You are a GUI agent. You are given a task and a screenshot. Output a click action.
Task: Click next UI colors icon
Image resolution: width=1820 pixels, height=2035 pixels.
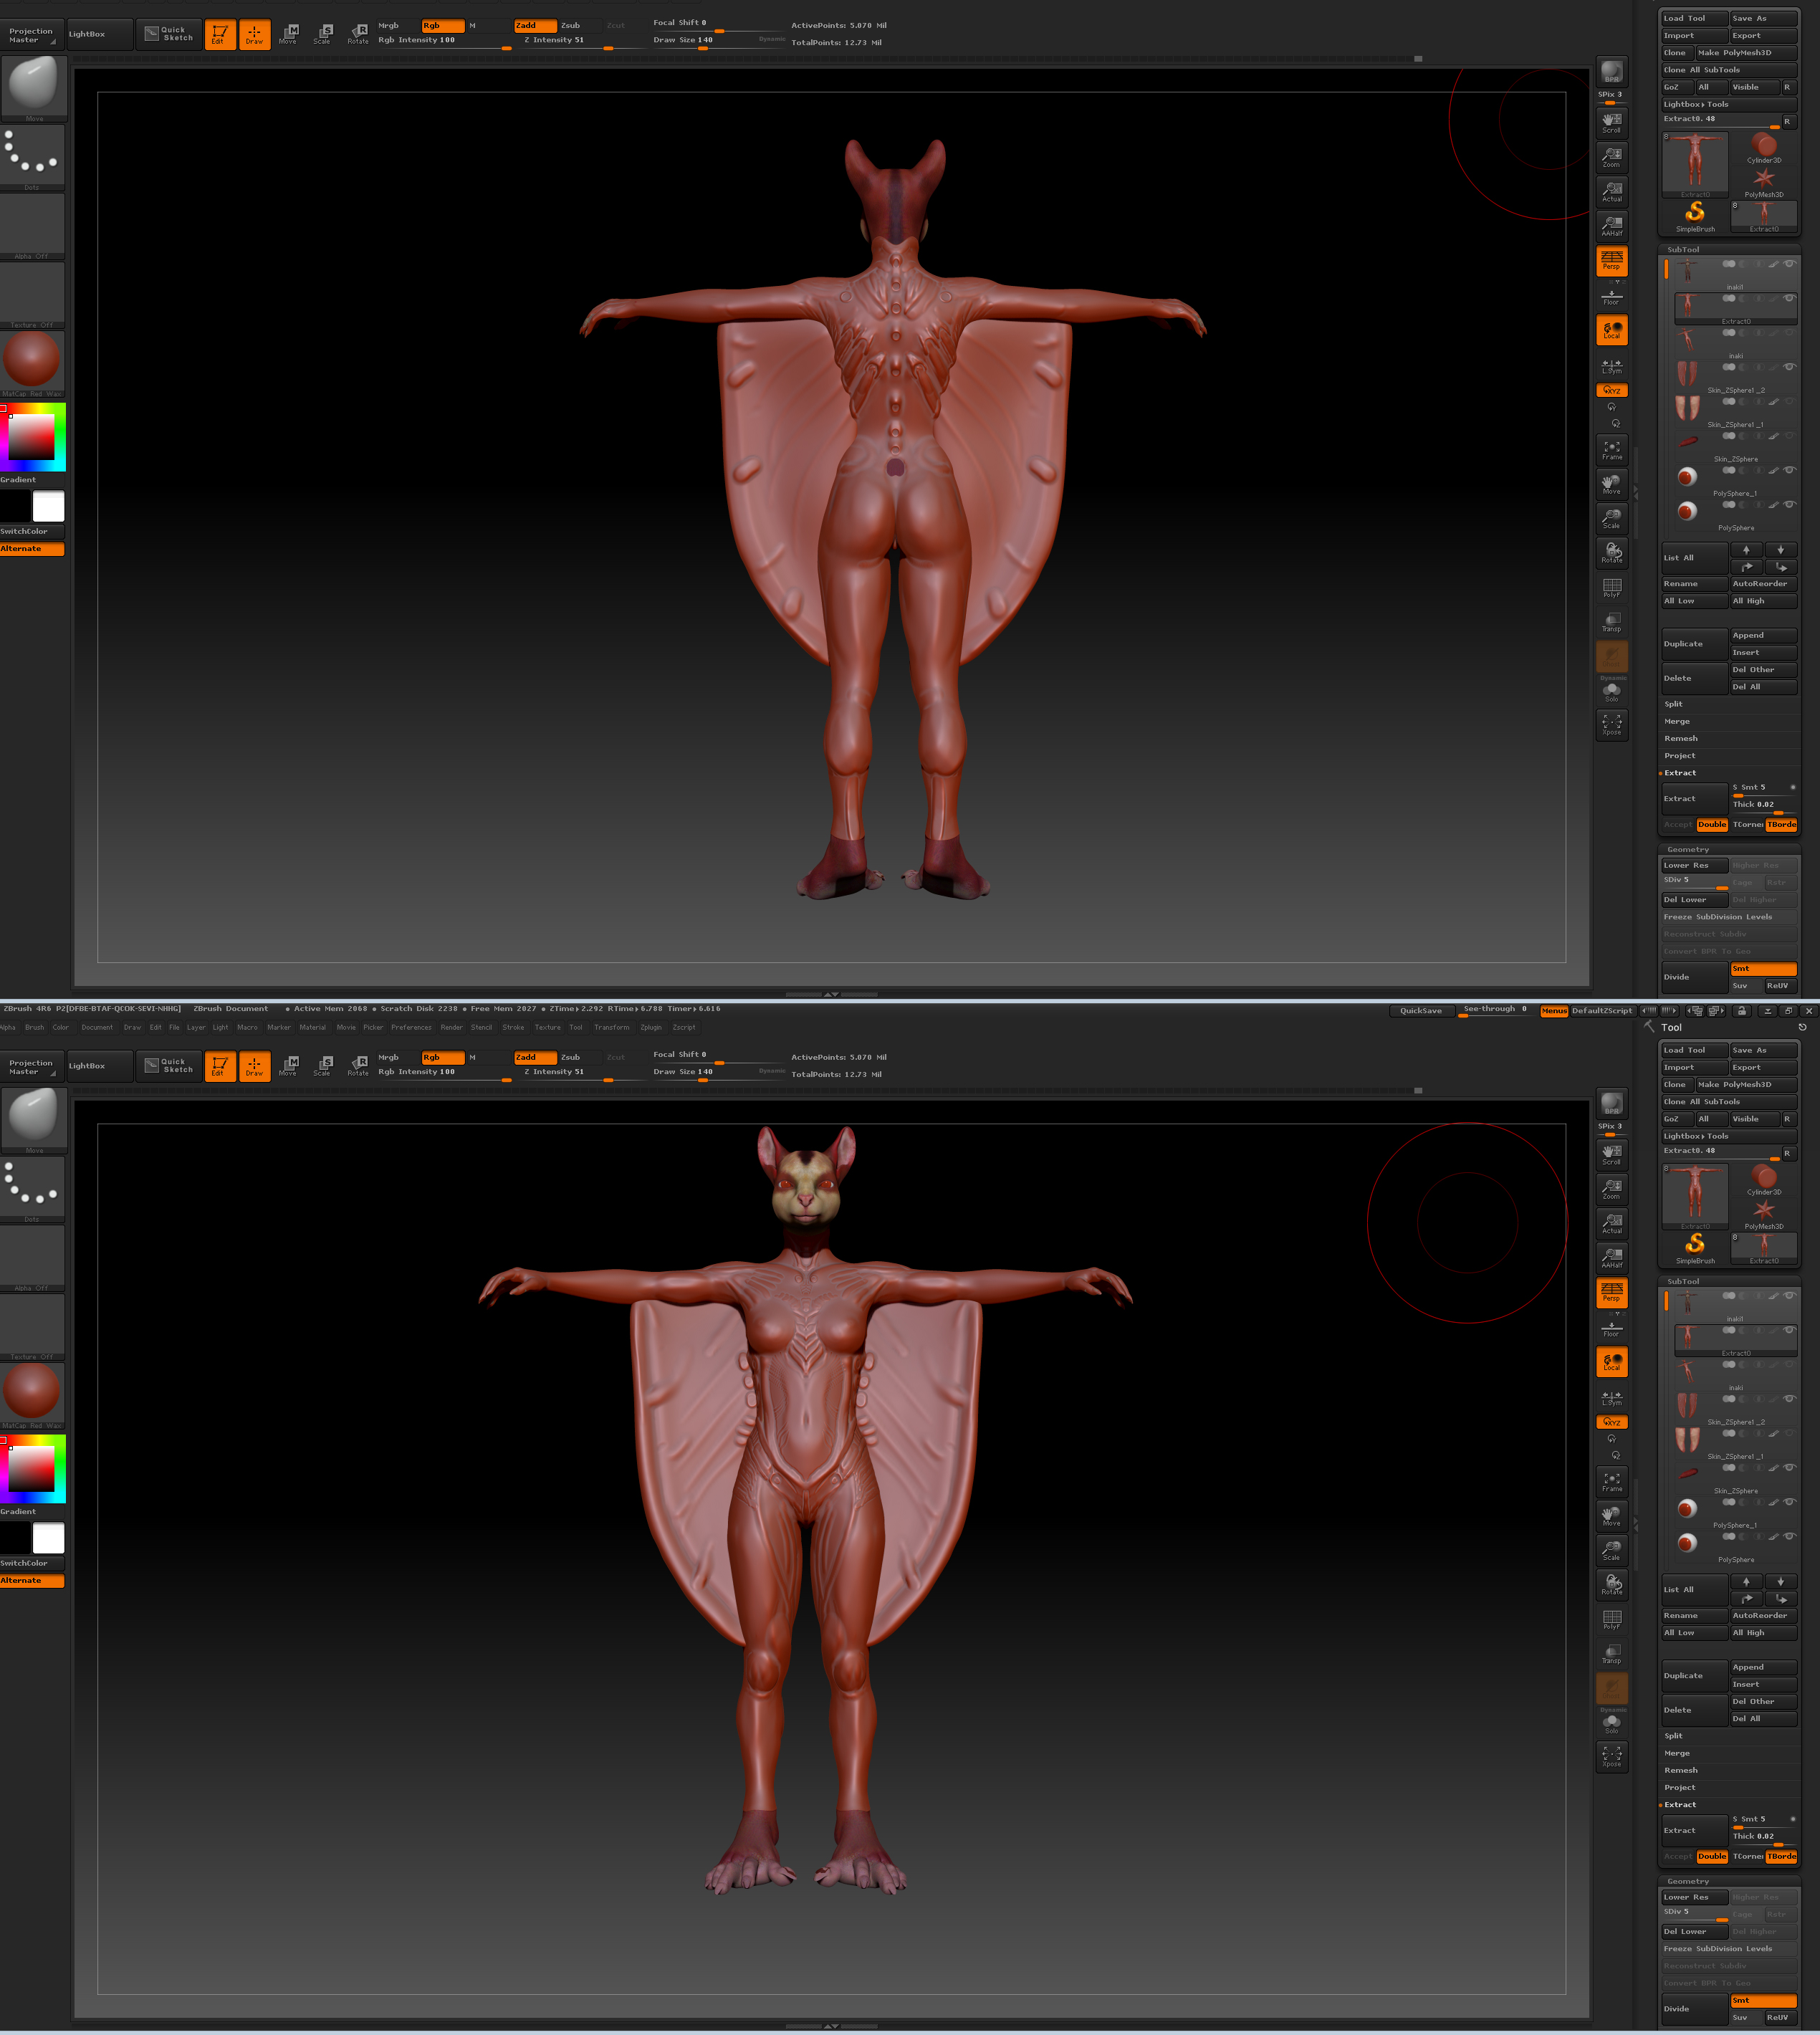point(1670,1011)
